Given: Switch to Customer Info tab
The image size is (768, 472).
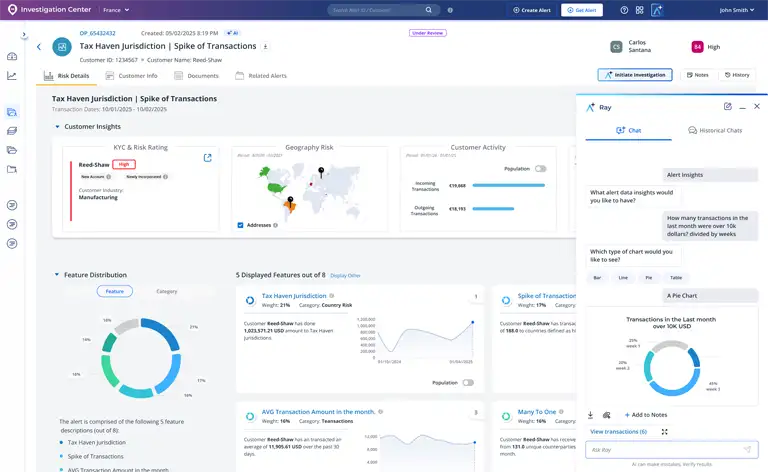Looking at the screenshot, I should 131,76.
